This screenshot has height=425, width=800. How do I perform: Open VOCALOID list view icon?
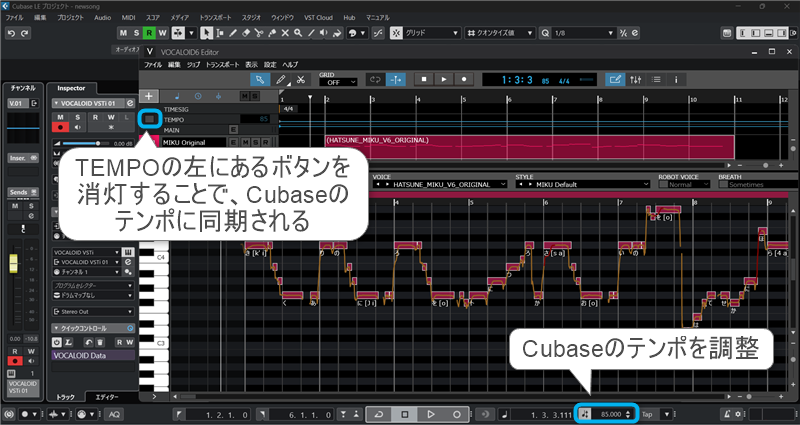coord(656,80)
